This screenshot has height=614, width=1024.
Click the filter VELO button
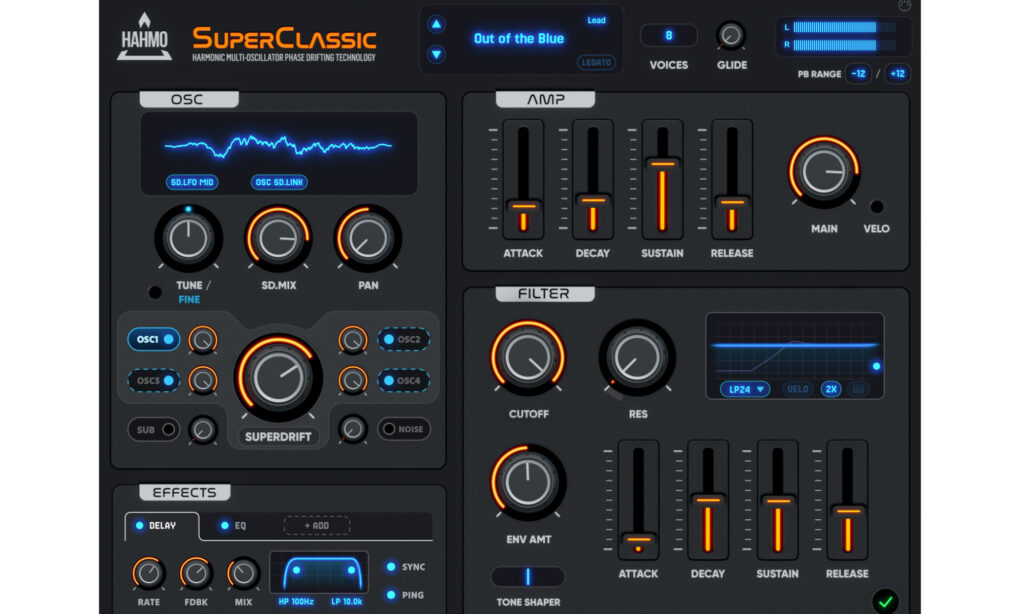797,389
